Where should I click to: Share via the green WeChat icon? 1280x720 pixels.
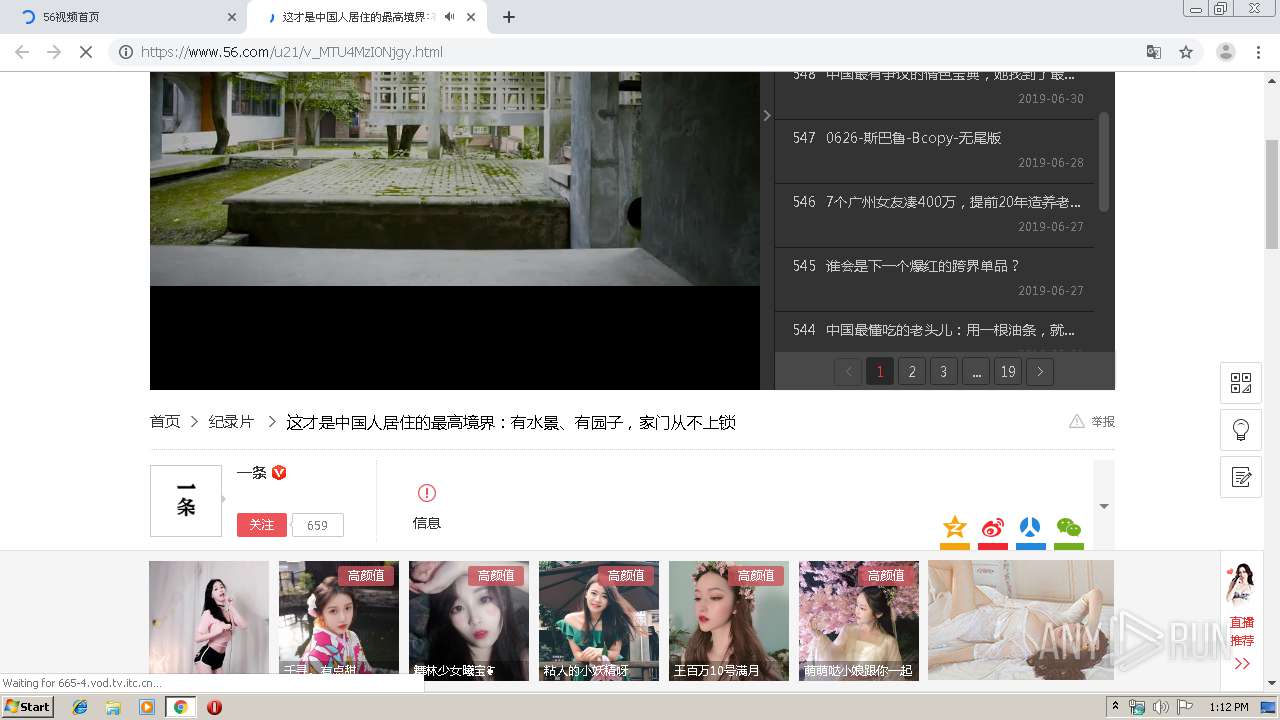click(x=1069, y=528)
